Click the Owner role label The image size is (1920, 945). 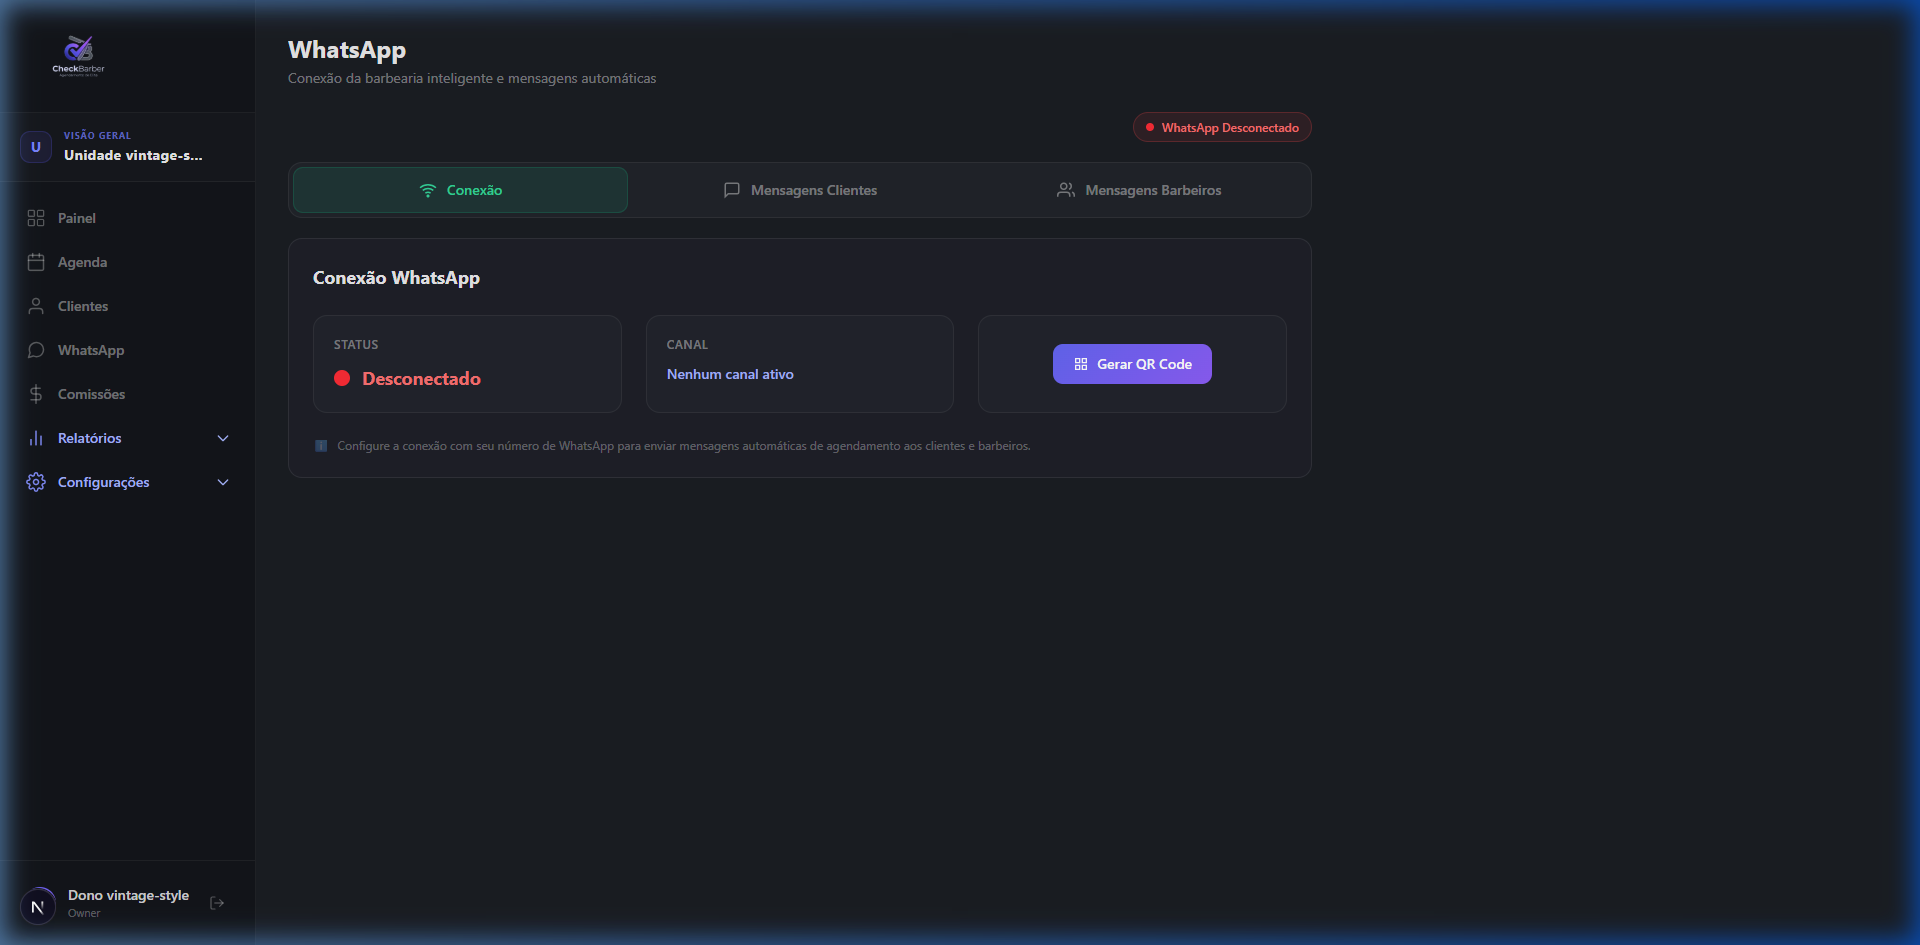[84, 913]
